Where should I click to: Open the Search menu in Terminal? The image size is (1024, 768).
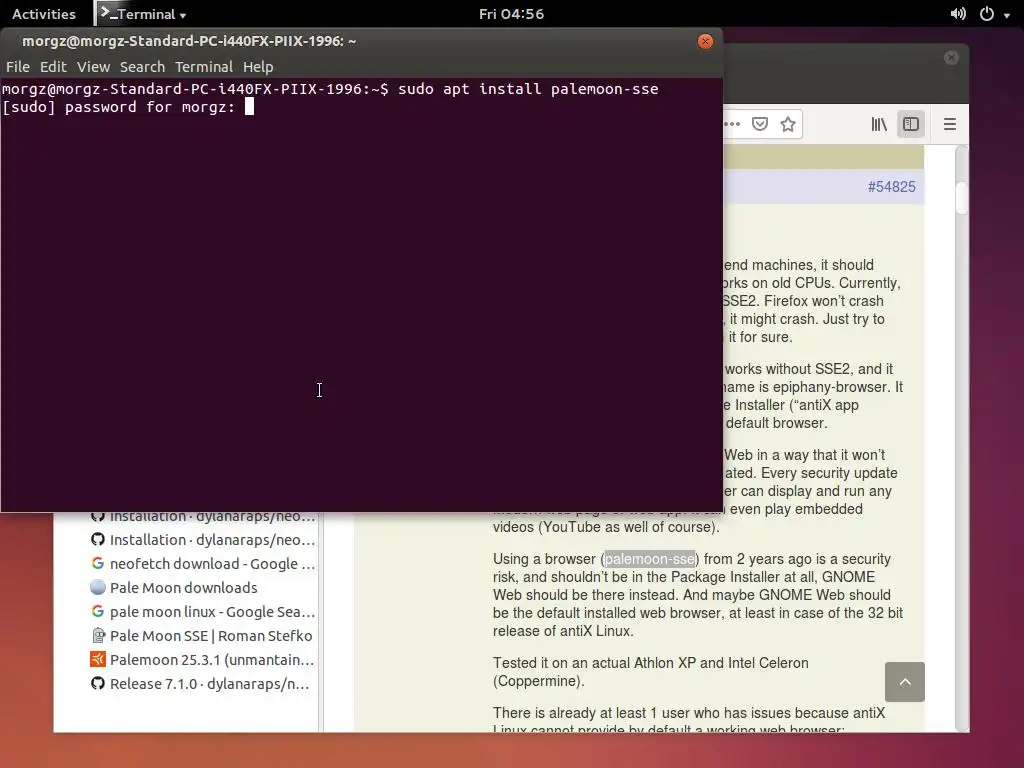[142, 67]
